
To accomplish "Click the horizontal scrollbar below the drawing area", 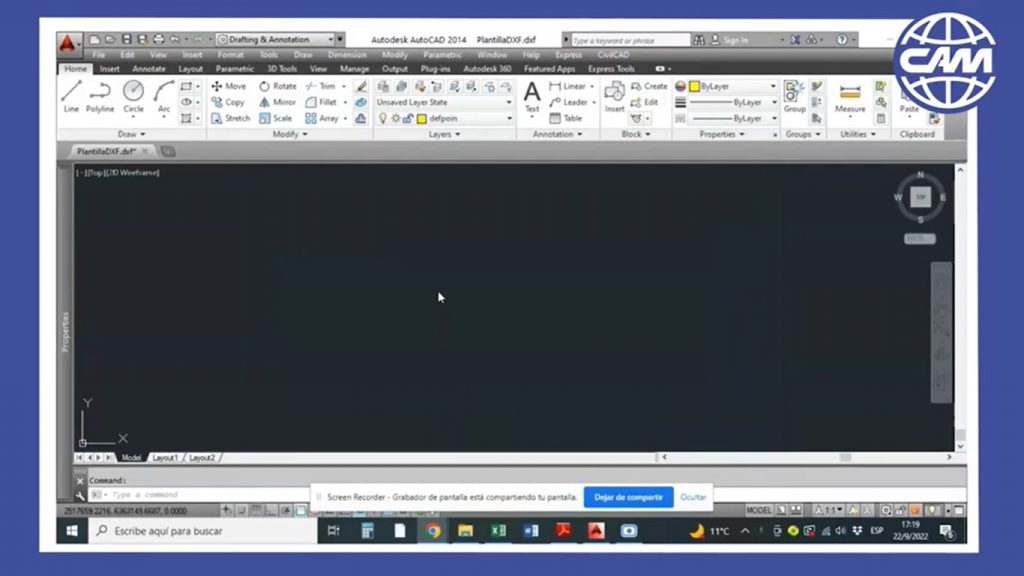I will coord(807,458).
